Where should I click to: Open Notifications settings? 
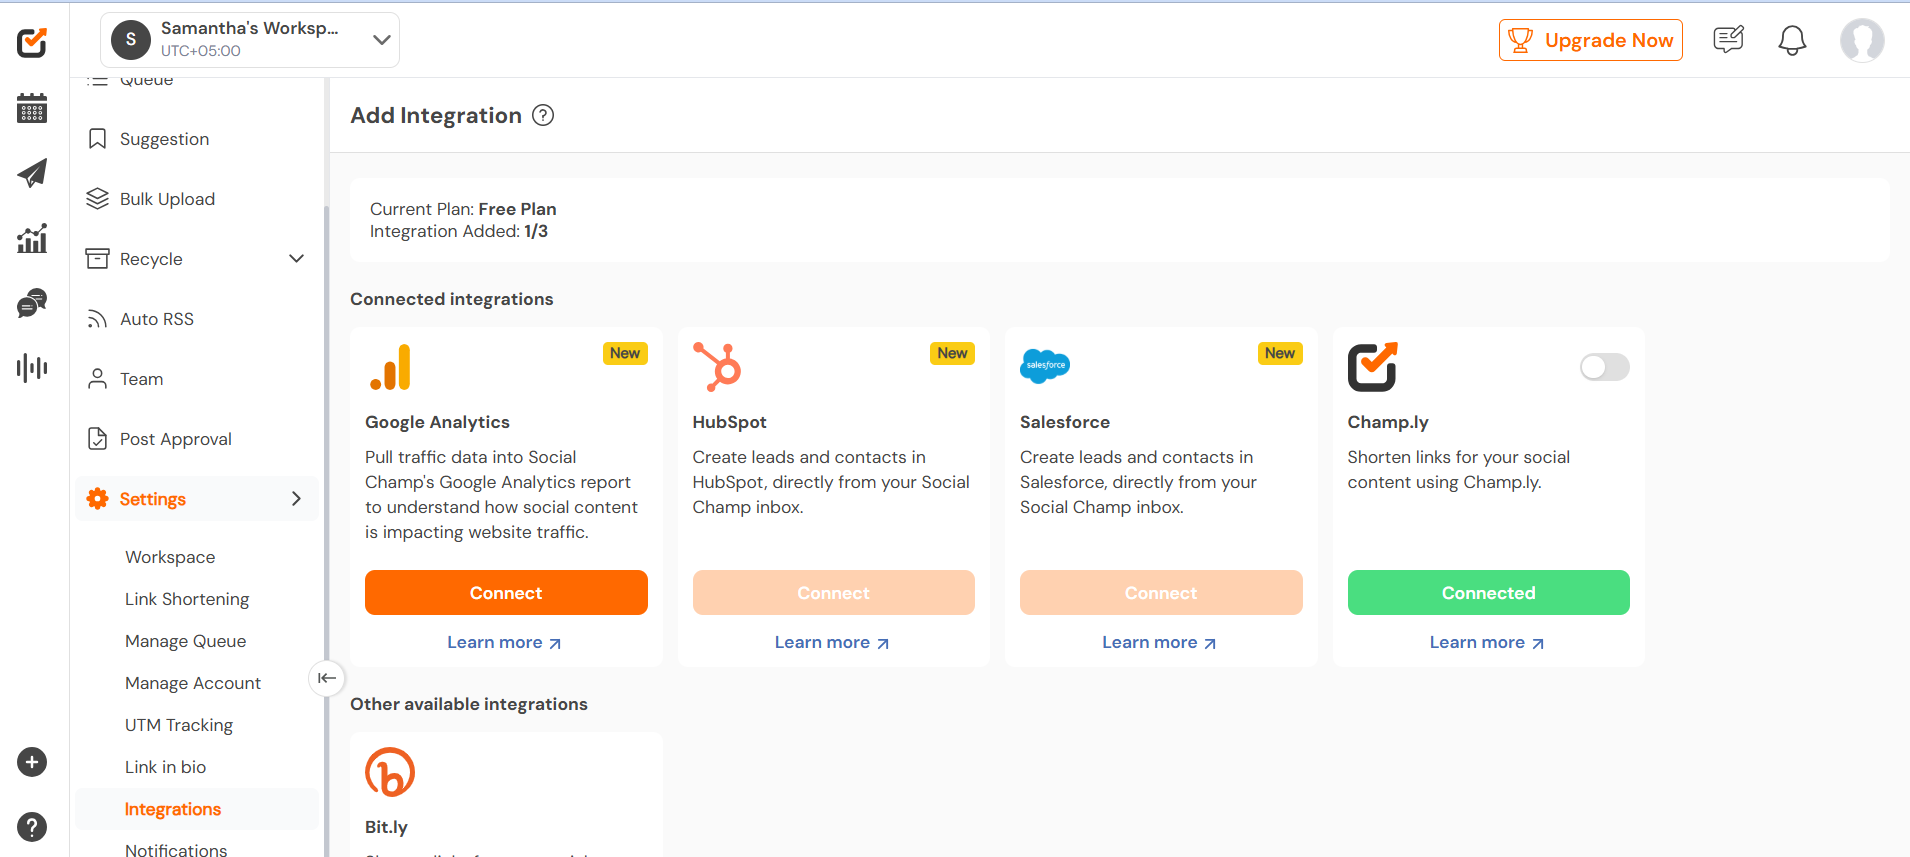[x=176, y=850]
